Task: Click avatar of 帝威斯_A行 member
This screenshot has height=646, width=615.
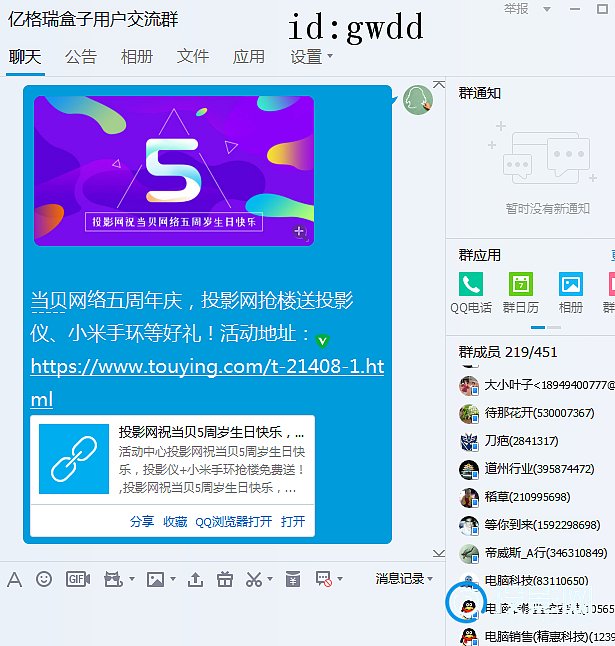Action: pos(469,554)
